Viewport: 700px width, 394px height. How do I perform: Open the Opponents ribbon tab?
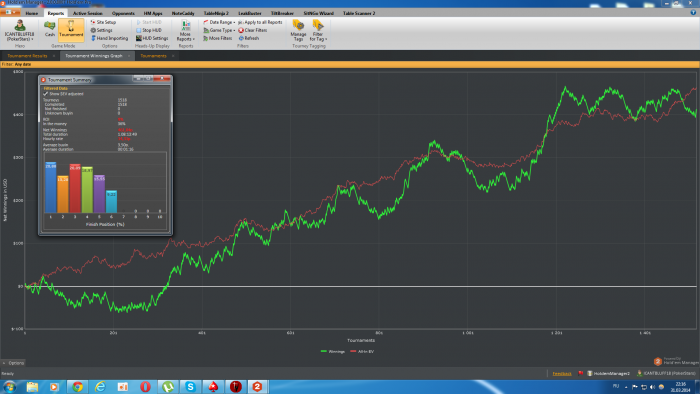click(x=123, y=13)
